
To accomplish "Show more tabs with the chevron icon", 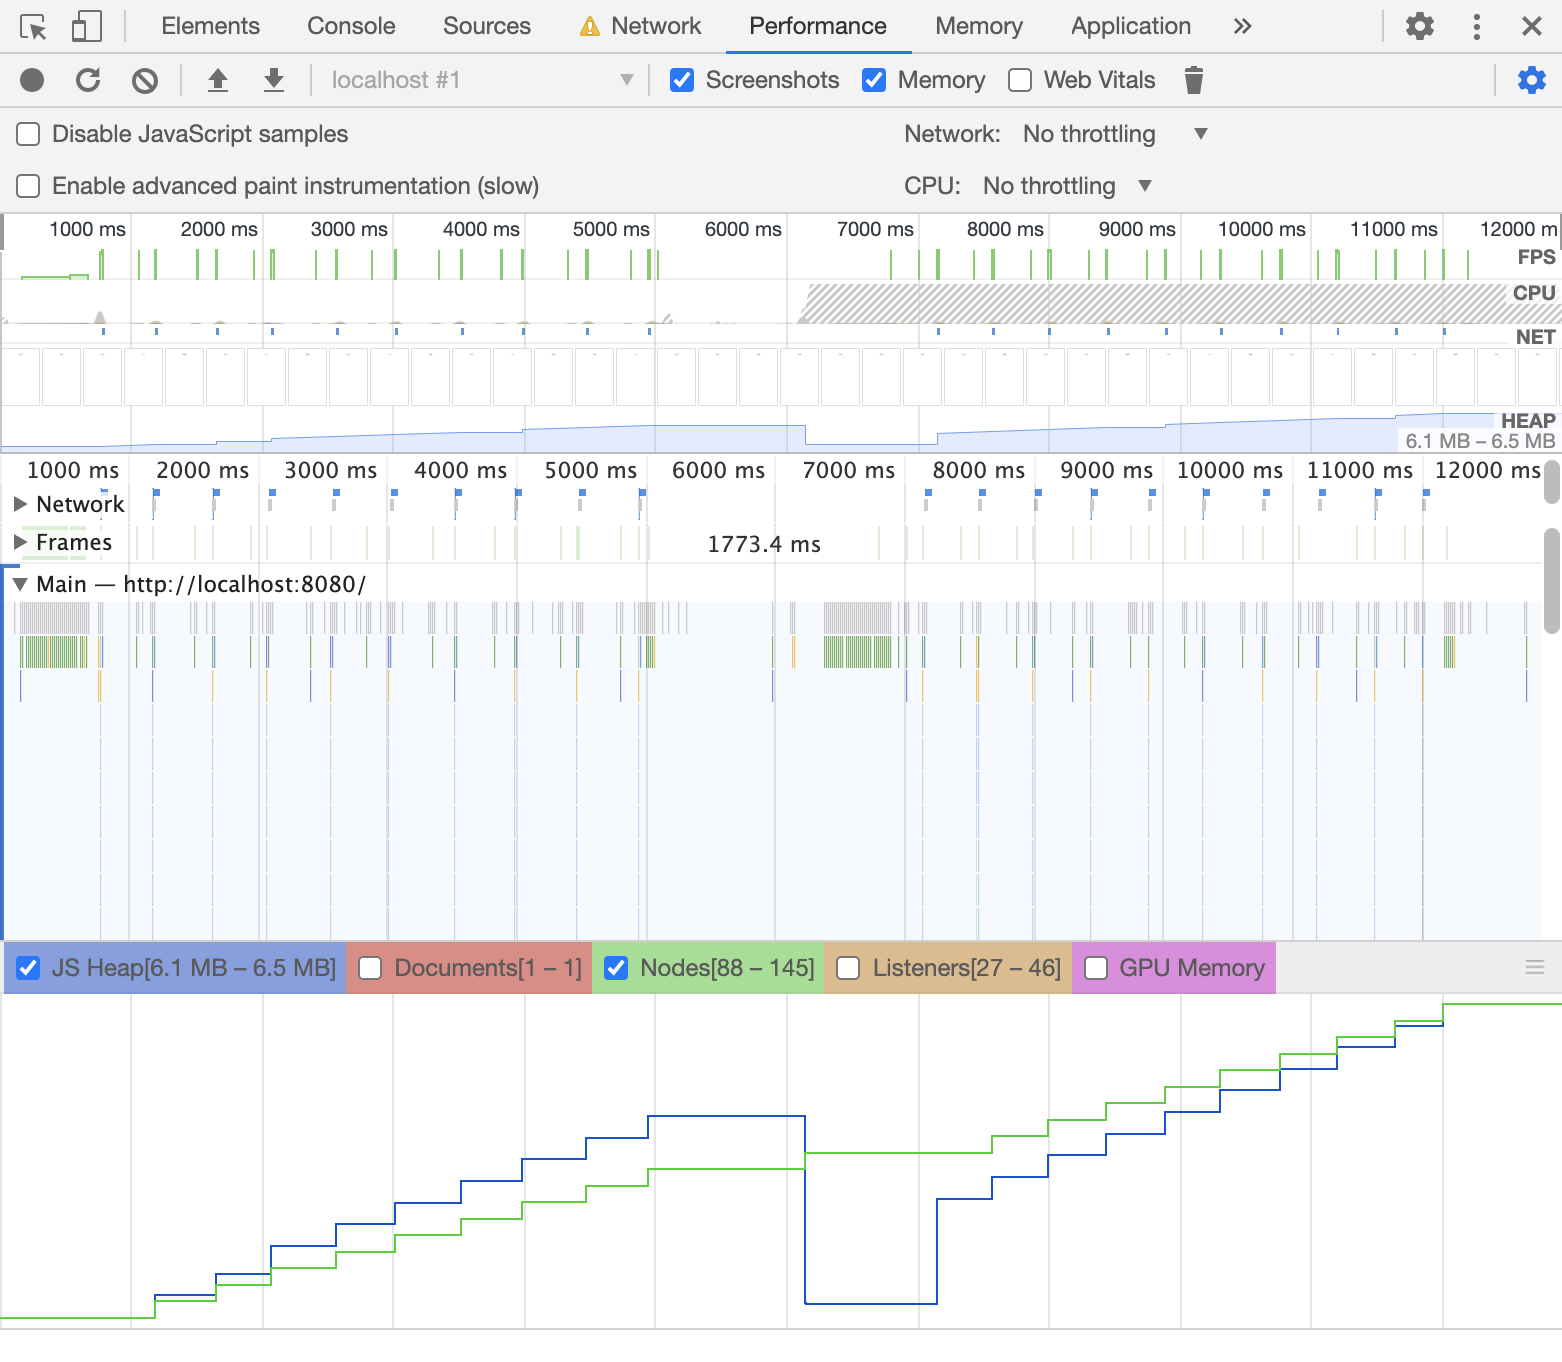I will (x=1242, y=26).
